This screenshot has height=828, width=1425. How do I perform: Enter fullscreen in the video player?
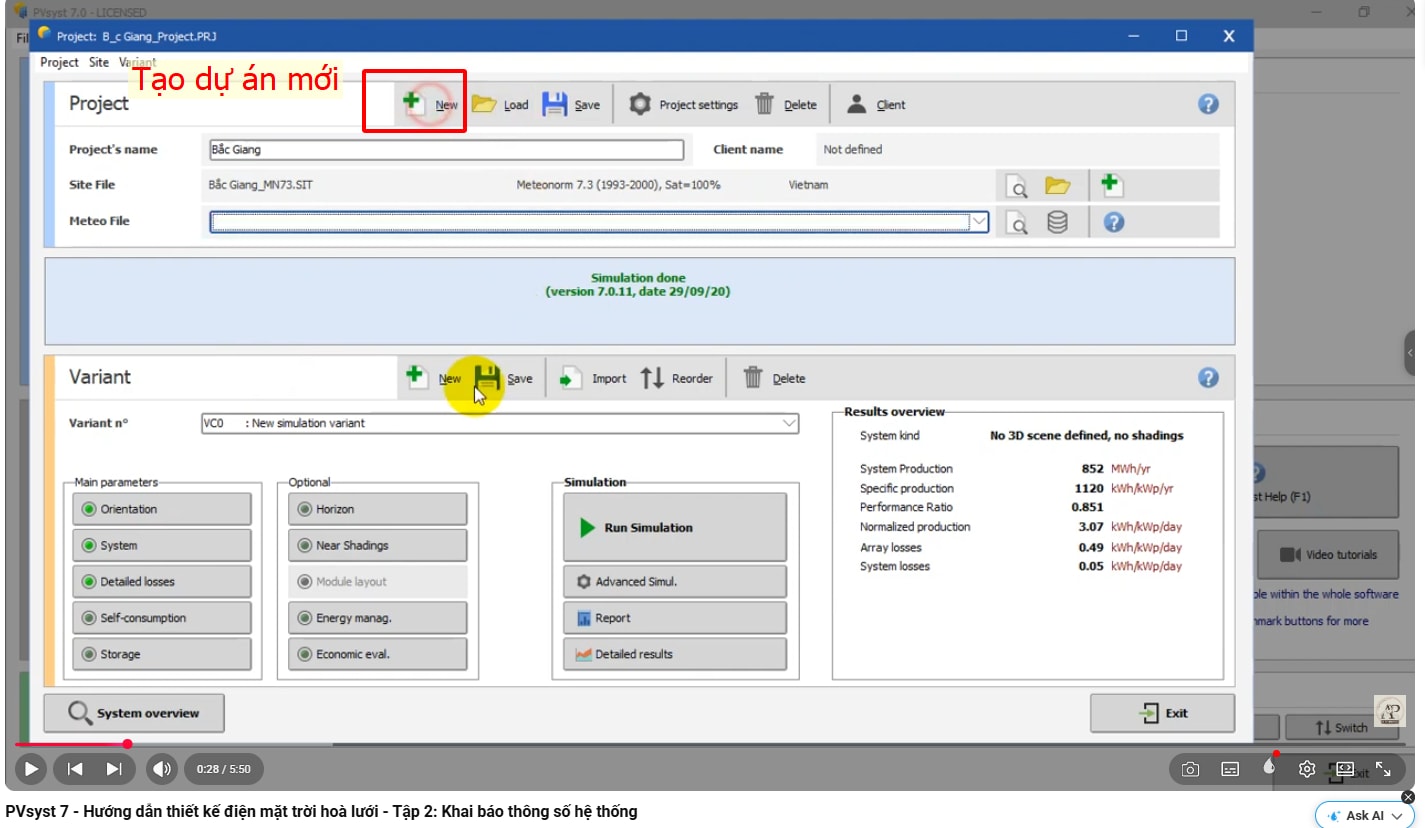tap(1383, 769)
